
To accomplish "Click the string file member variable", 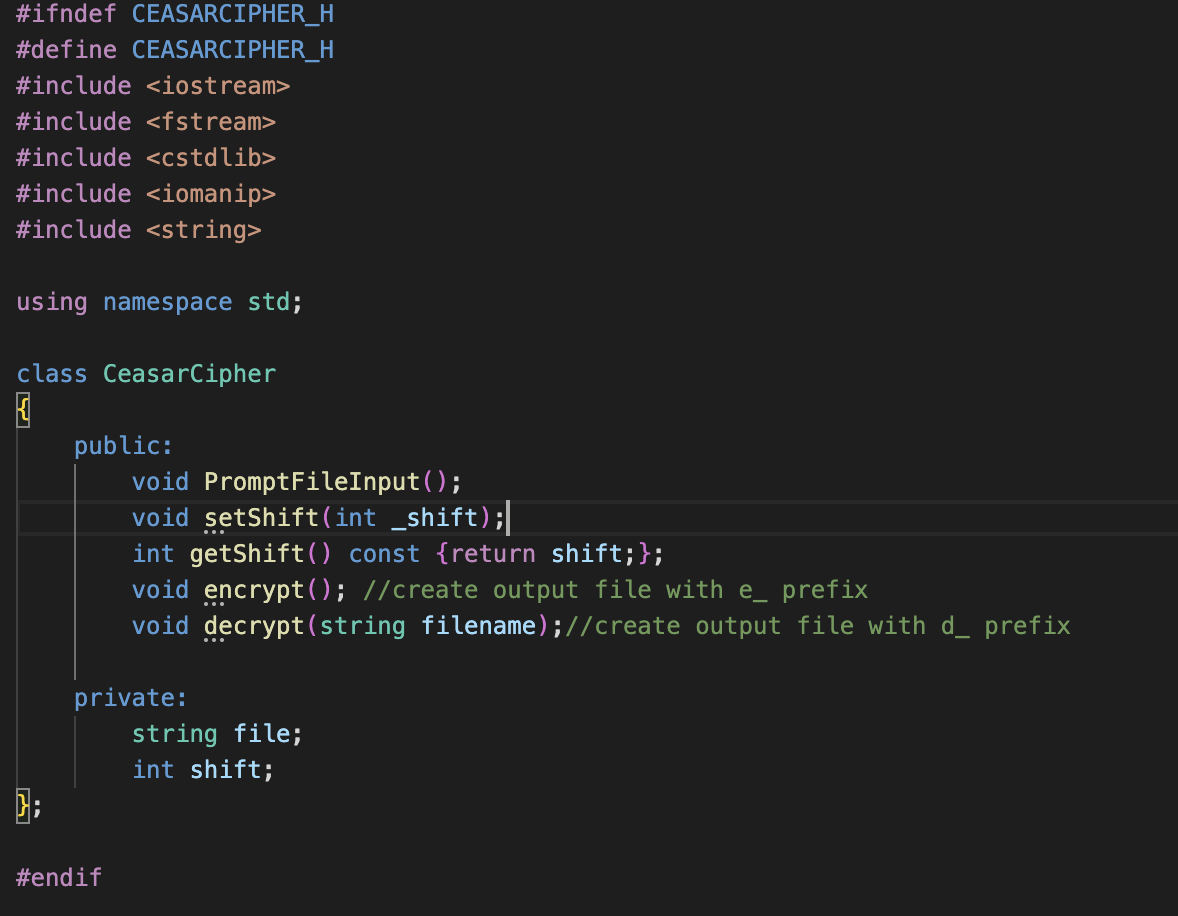I will click(x=217, y=733).
